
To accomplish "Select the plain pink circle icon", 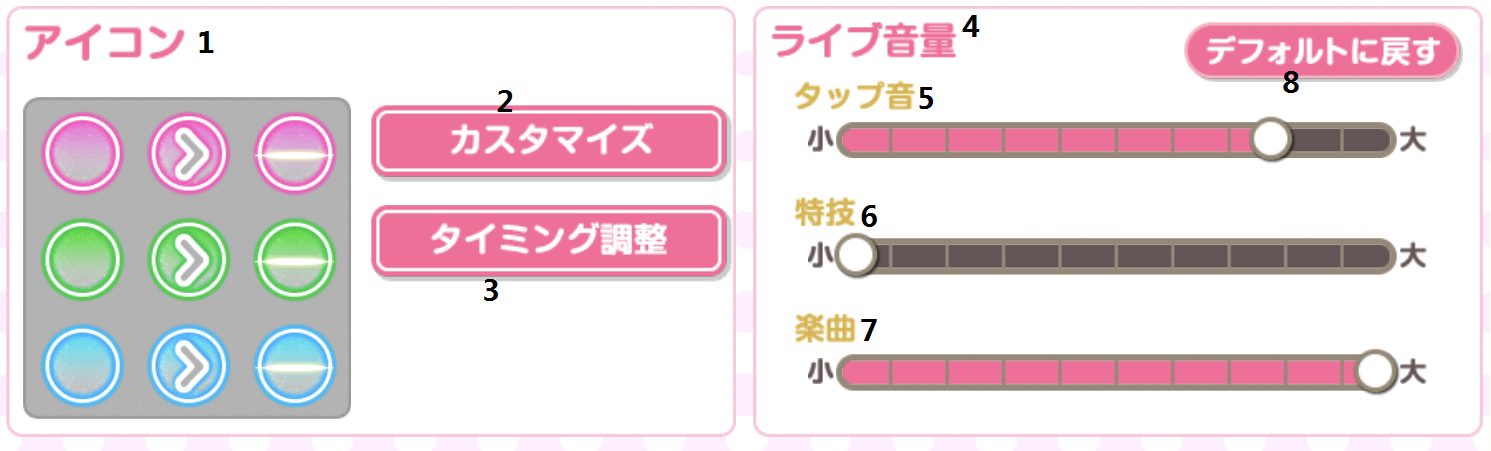I will coord(82,155).
